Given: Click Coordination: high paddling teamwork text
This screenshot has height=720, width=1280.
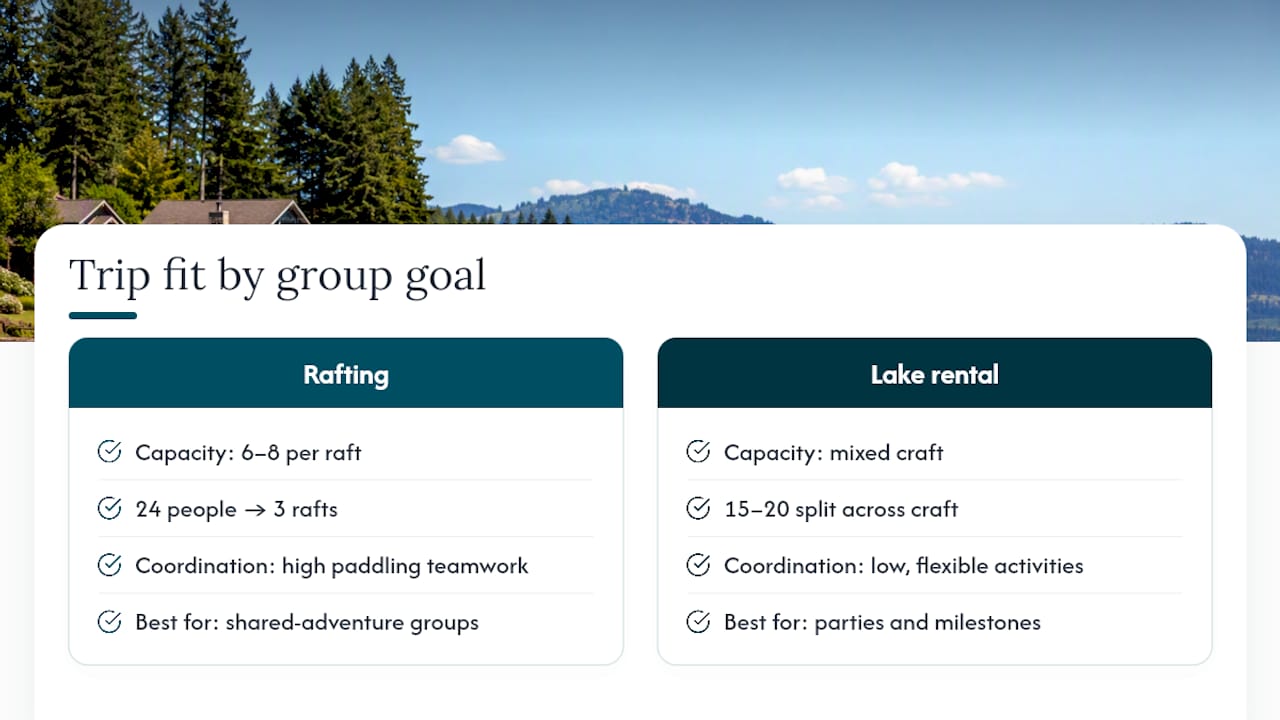Looking at the screenshot, I should 332,566.
